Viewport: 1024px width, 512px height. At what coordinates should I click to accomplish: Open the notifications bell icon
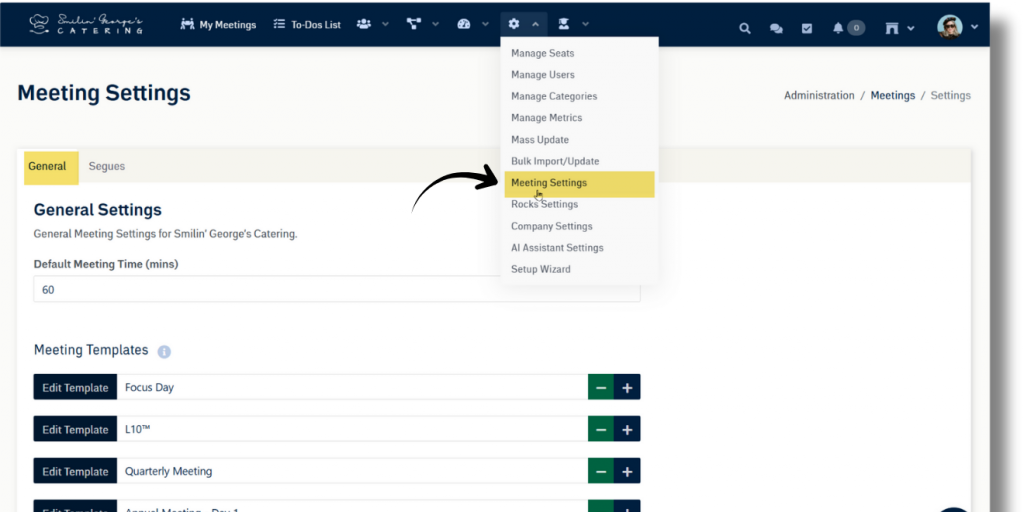tap(838, 28)
